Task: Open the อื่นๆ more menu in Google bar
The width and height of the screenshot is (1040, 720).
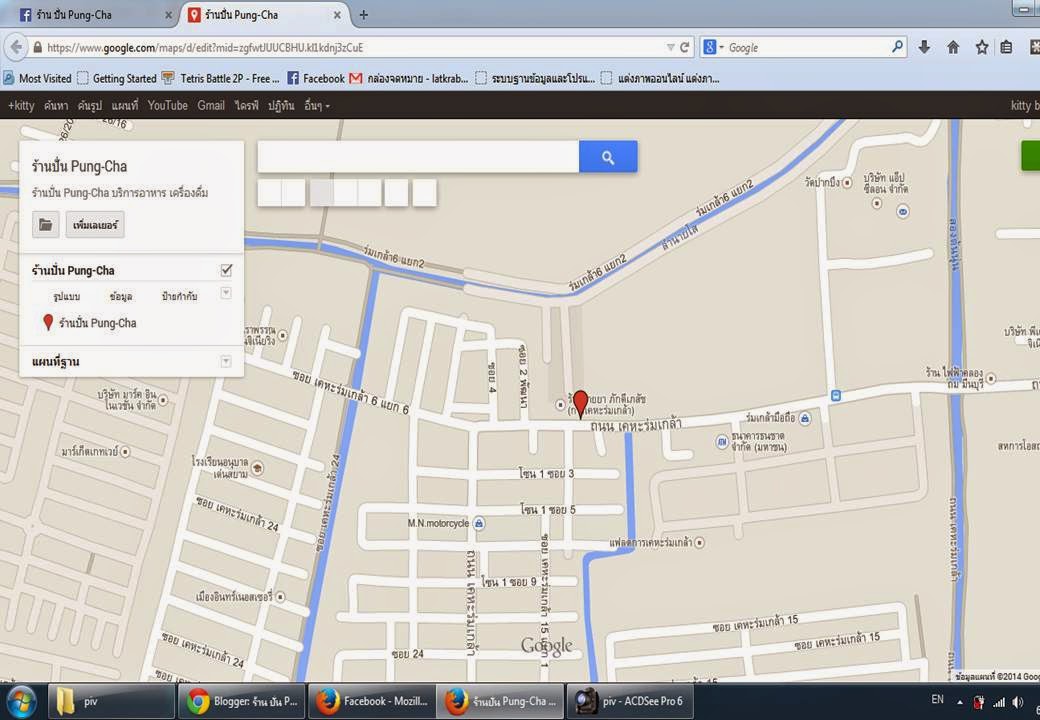Action: pos(316,105)
